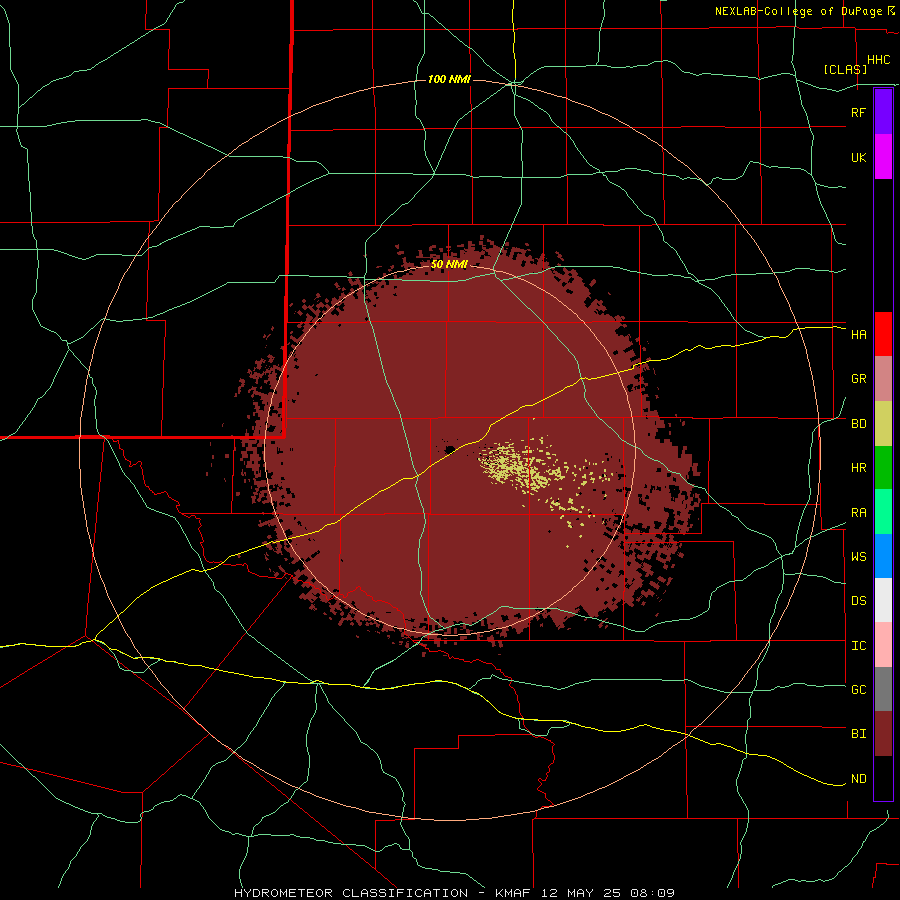Click the WS legend label

coord(858,557)
